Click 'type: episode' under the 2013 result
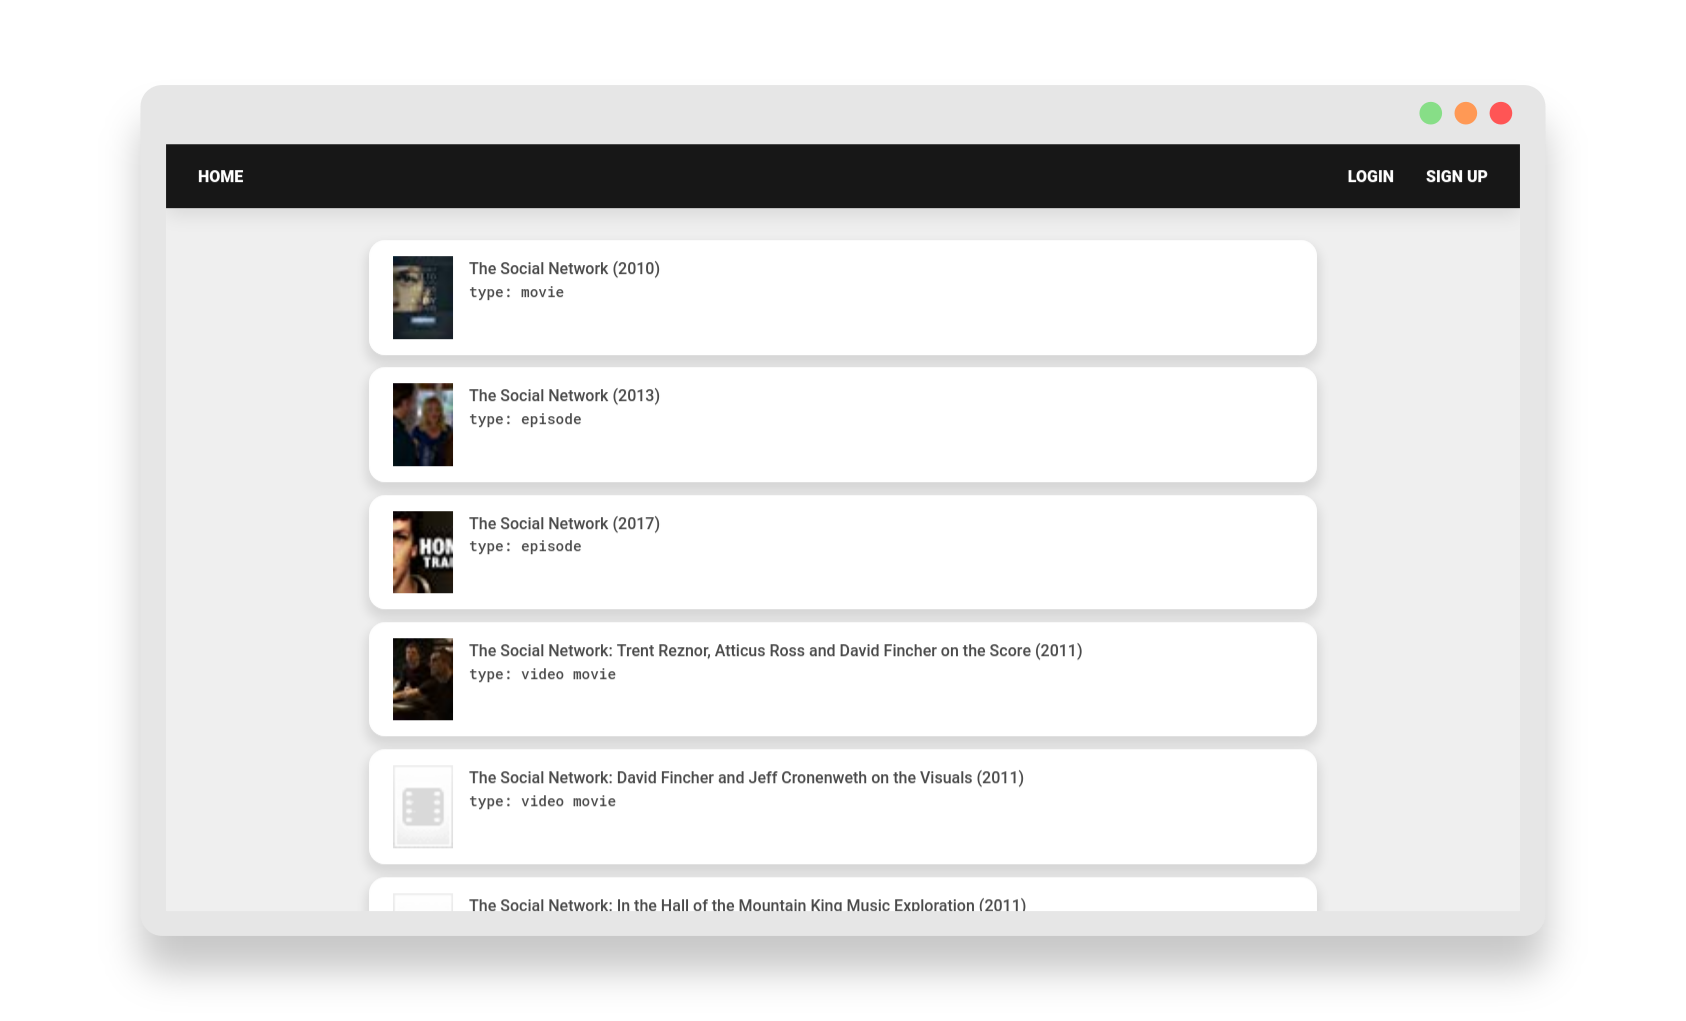1686x1021 pixels. click(x=525, y=419)
